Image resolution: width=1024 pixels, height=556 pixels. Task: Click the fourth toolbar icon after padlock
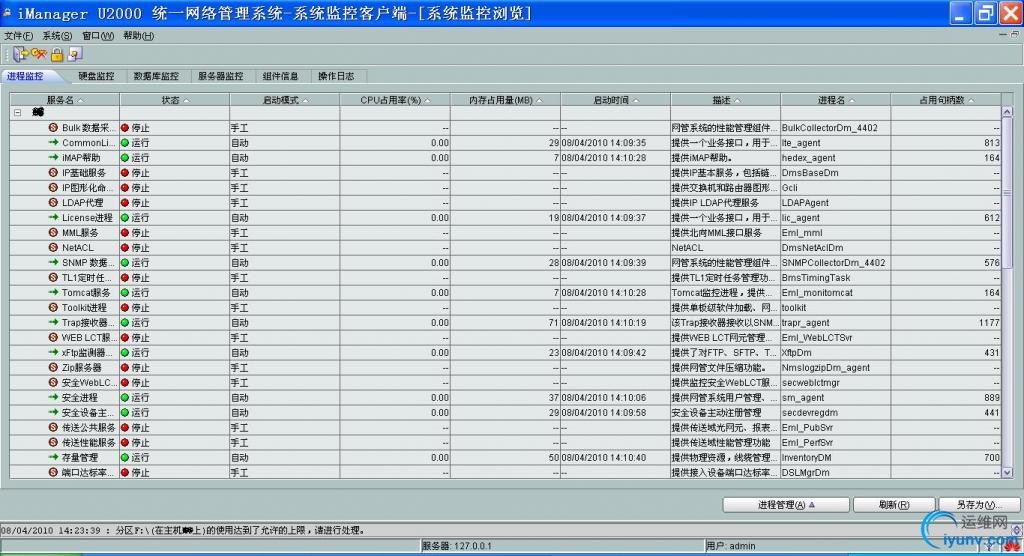click(75, 55)
